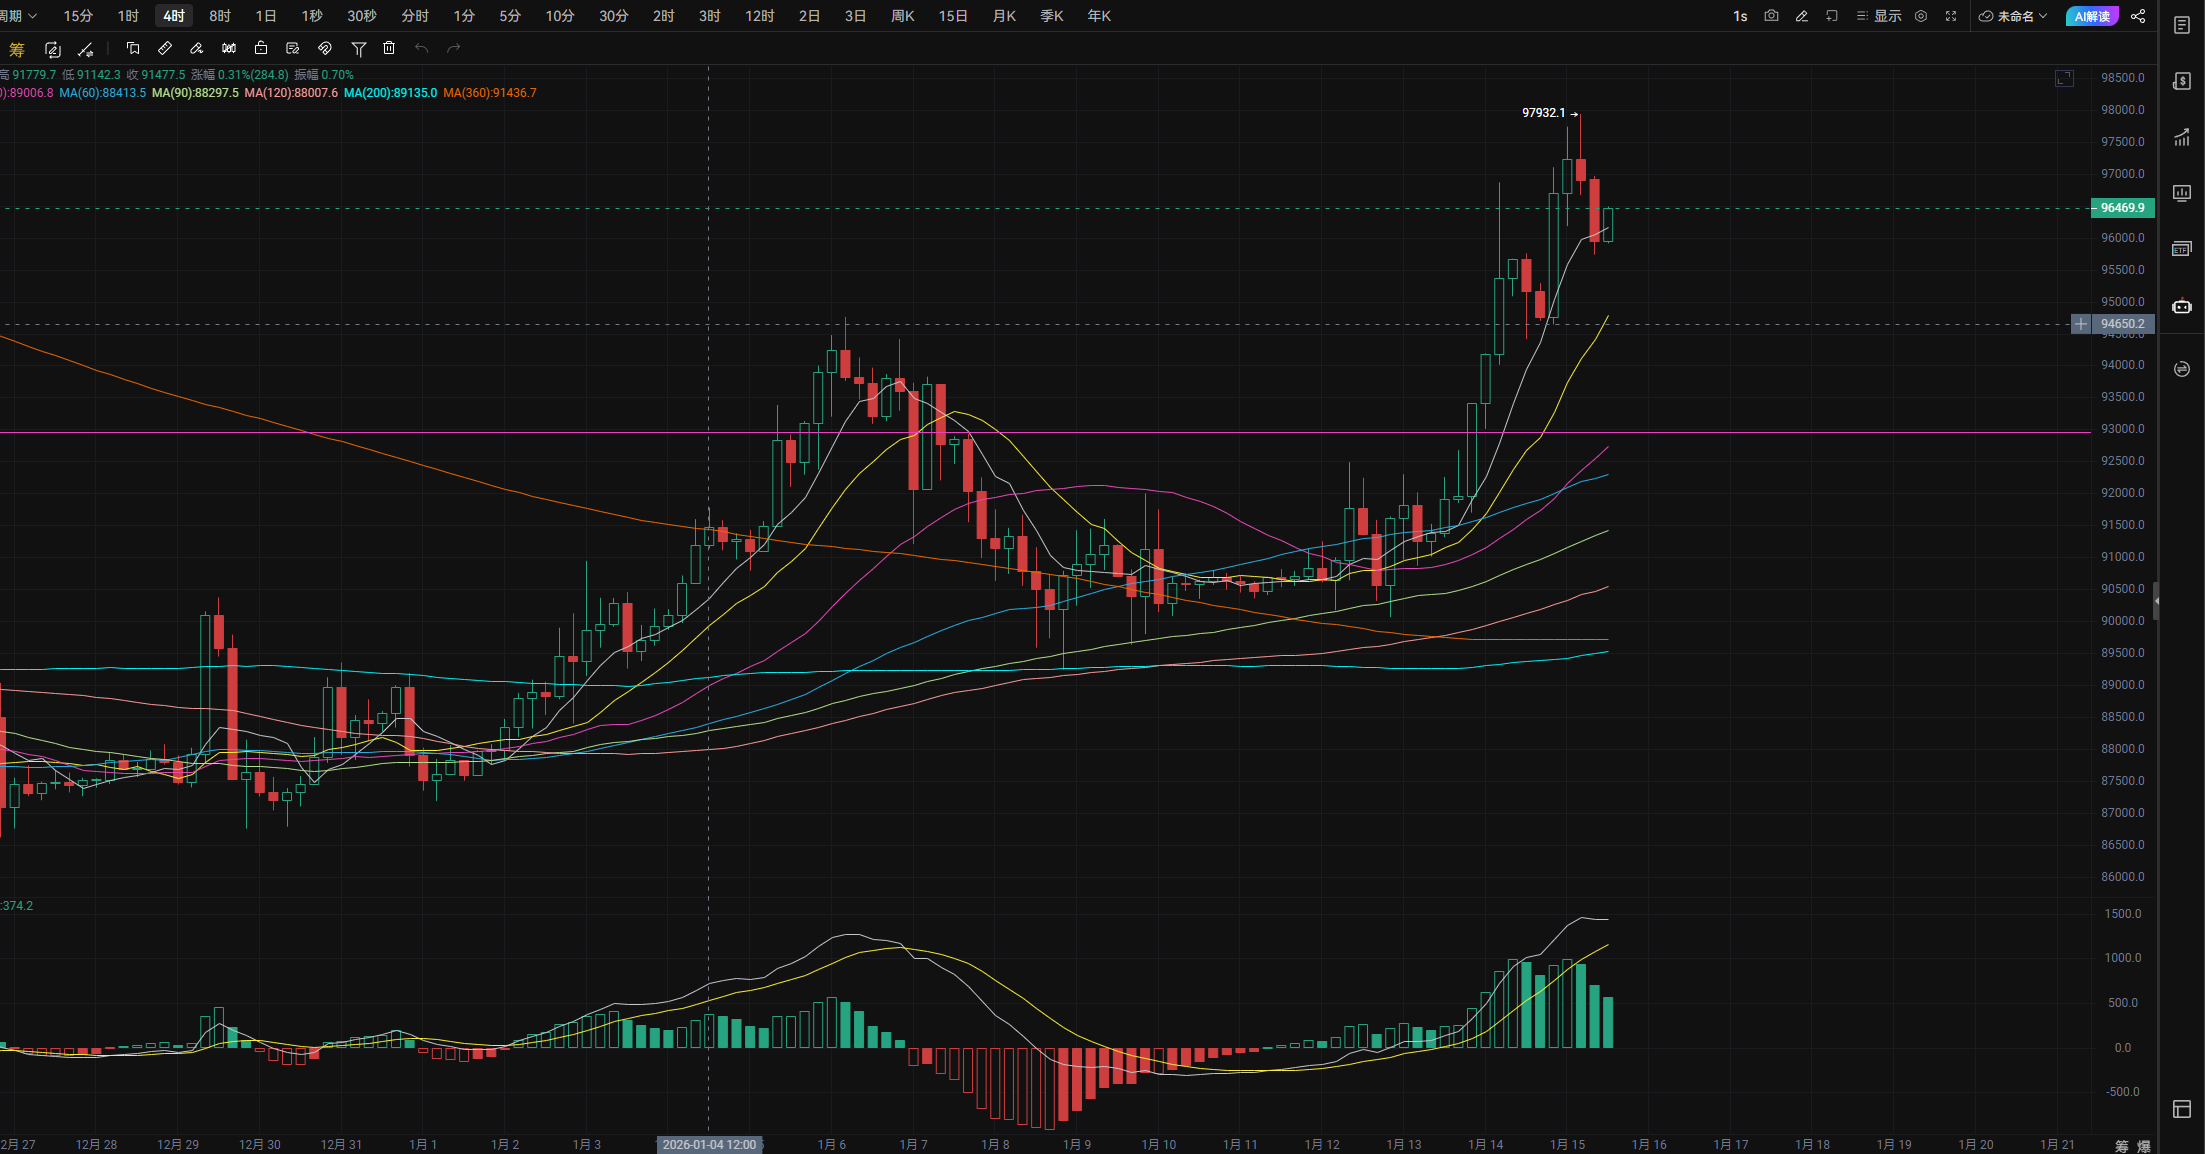This screenshot has width=2205, height=1154.
Task: Click the trash delete drawings icon
Action: point(389,48)
